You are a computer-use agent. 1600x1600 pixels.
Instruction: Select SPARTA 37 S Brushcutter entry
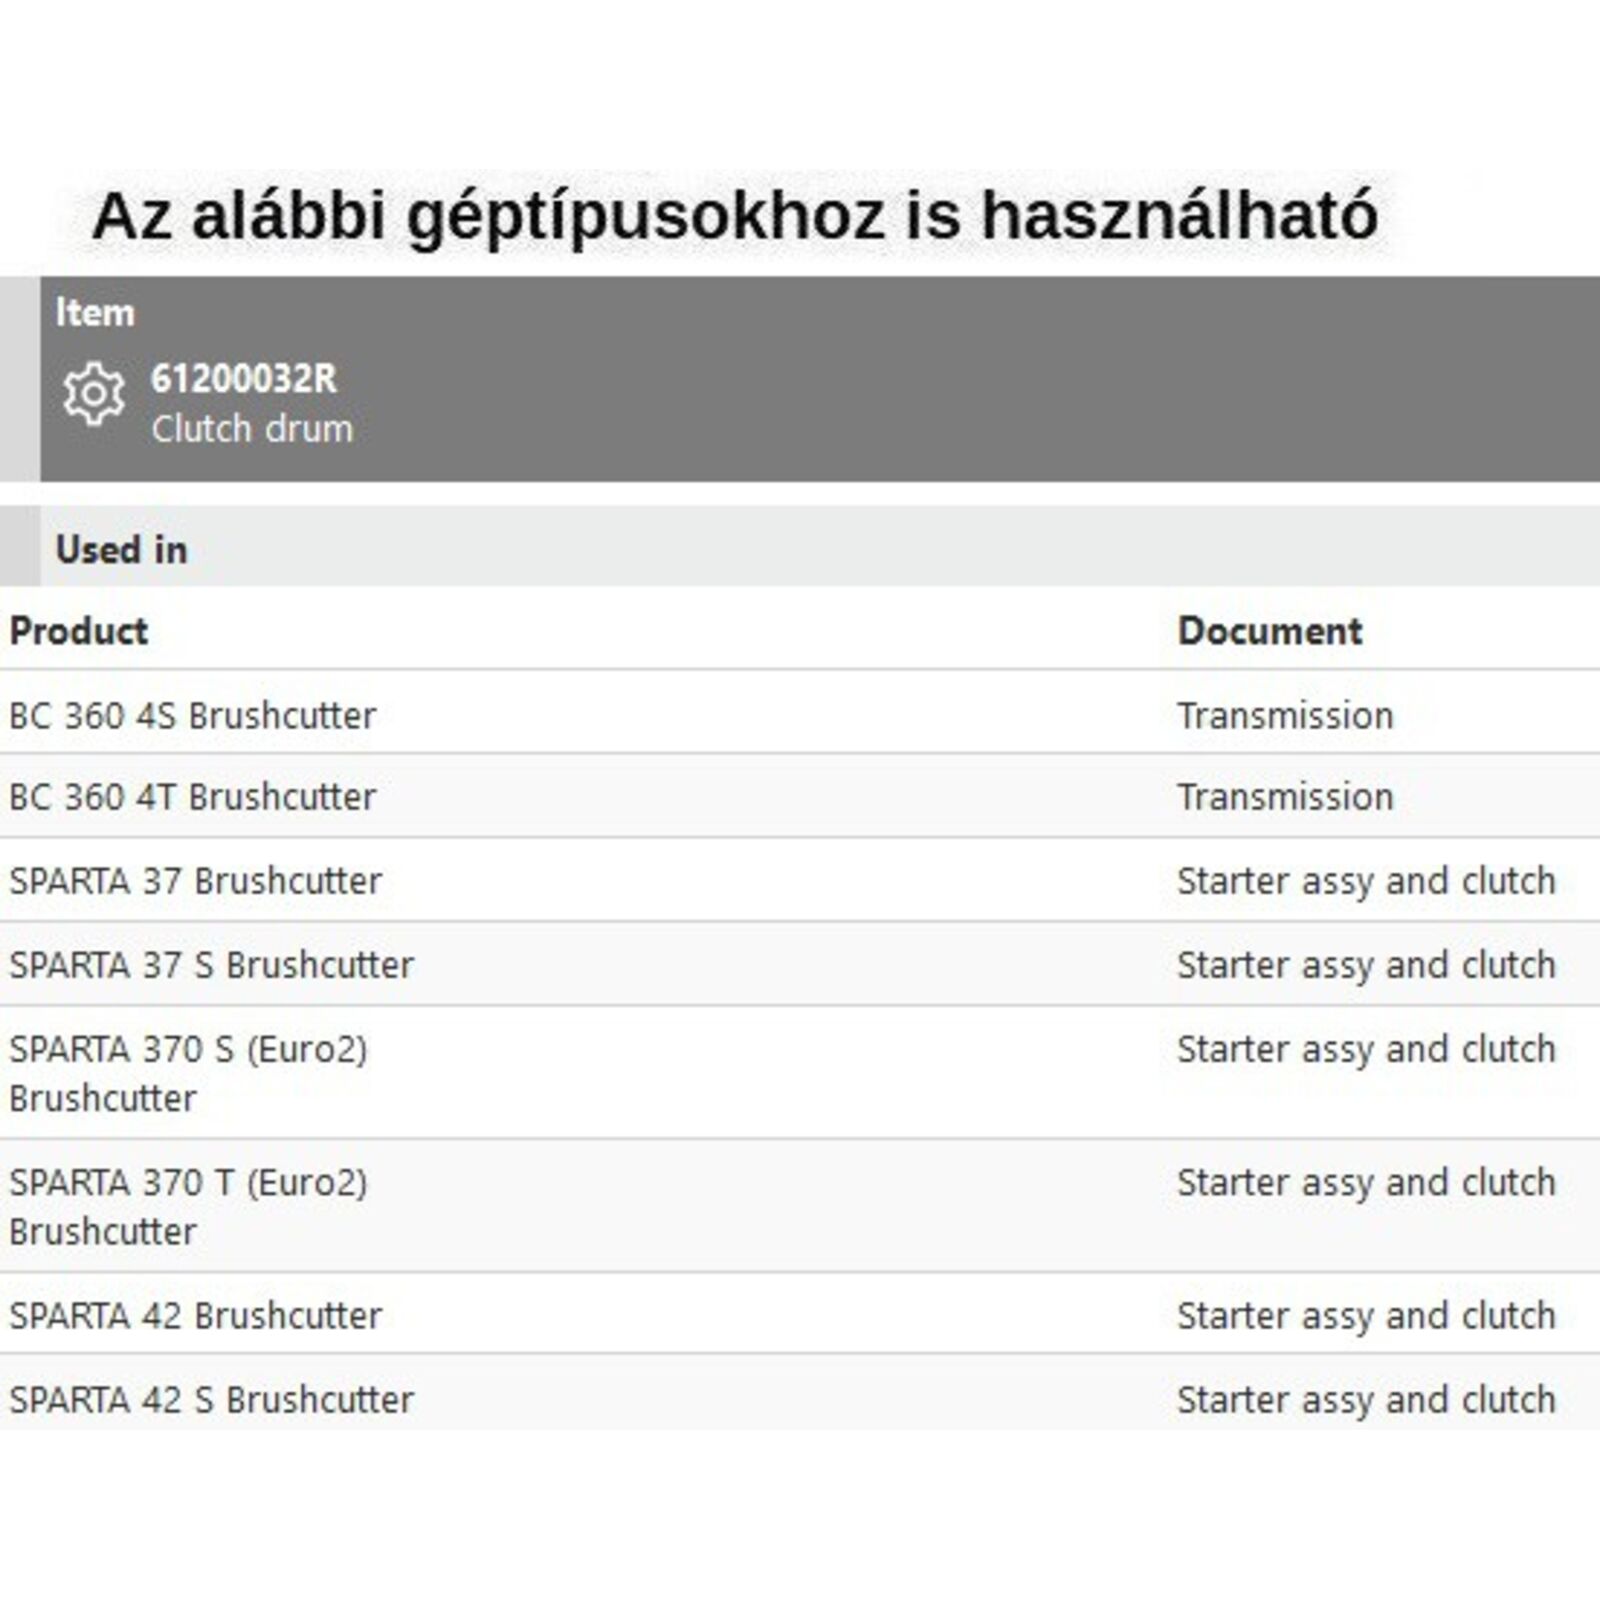click(212, 965)
